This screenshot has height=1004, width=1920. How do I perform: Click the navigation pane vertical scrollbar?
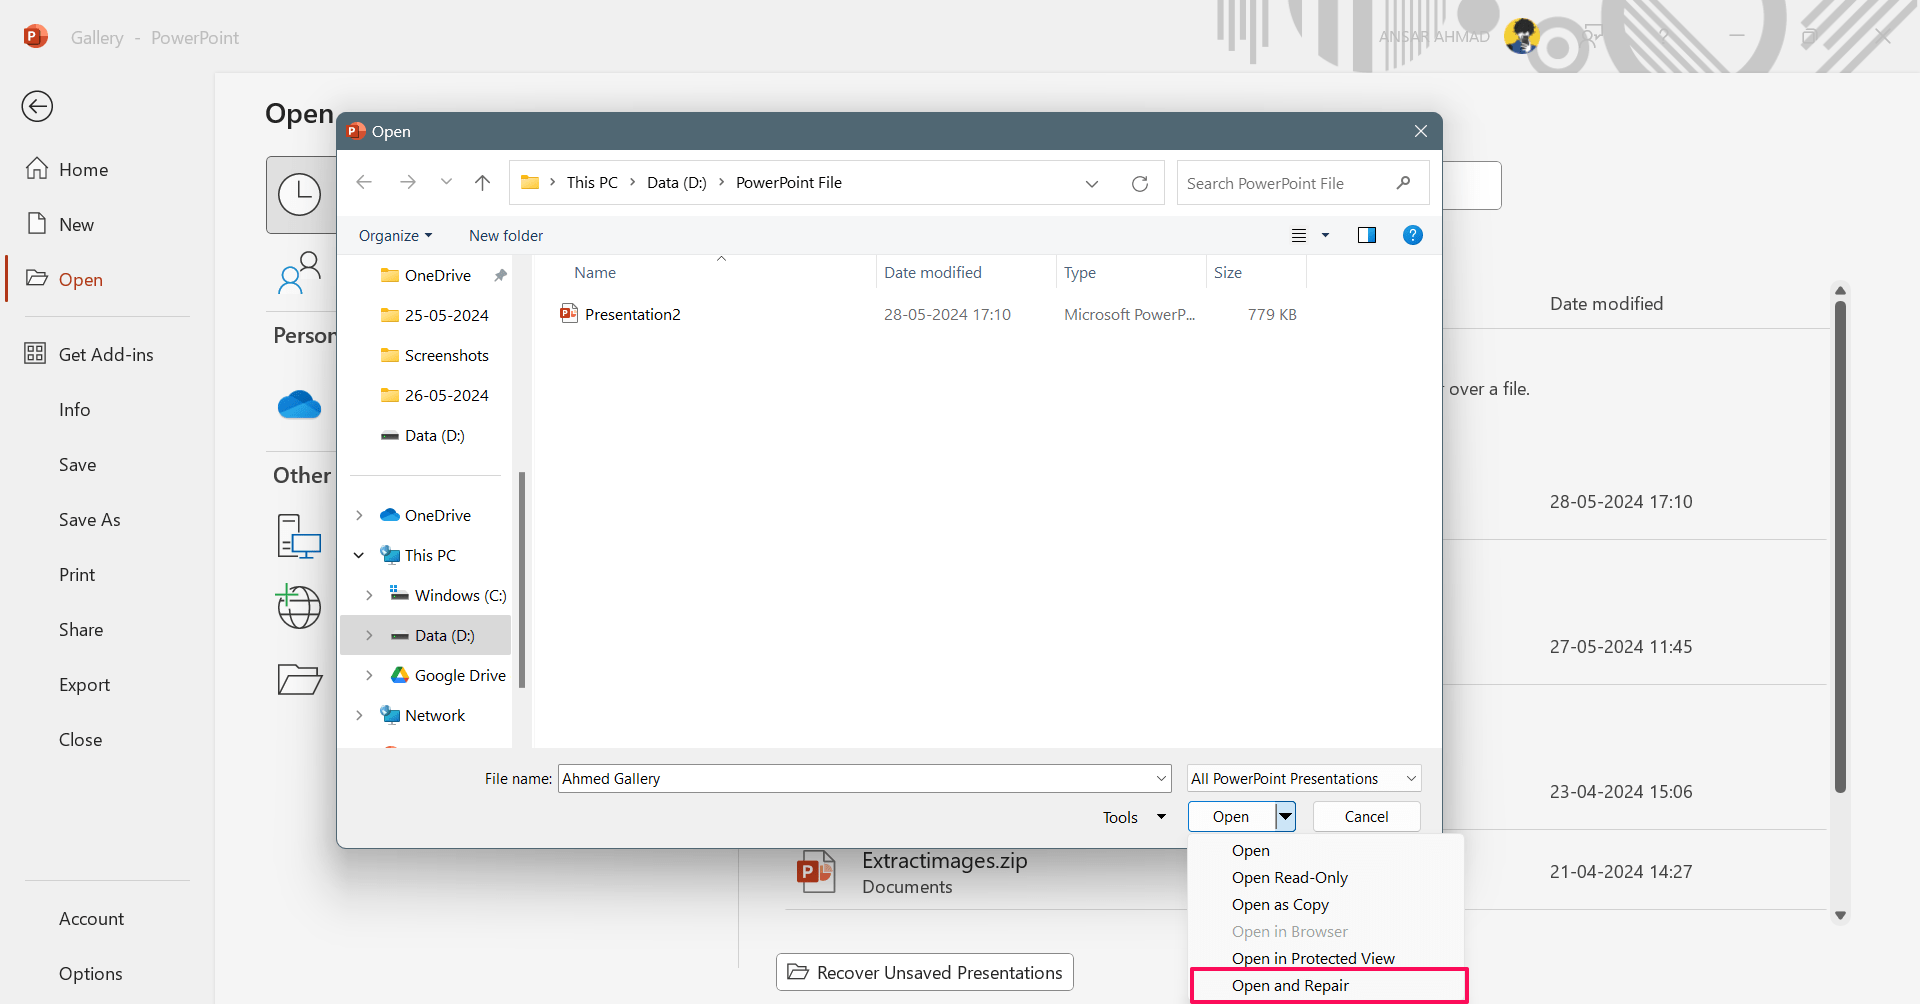pyautogui.click(x=522, y=580)
